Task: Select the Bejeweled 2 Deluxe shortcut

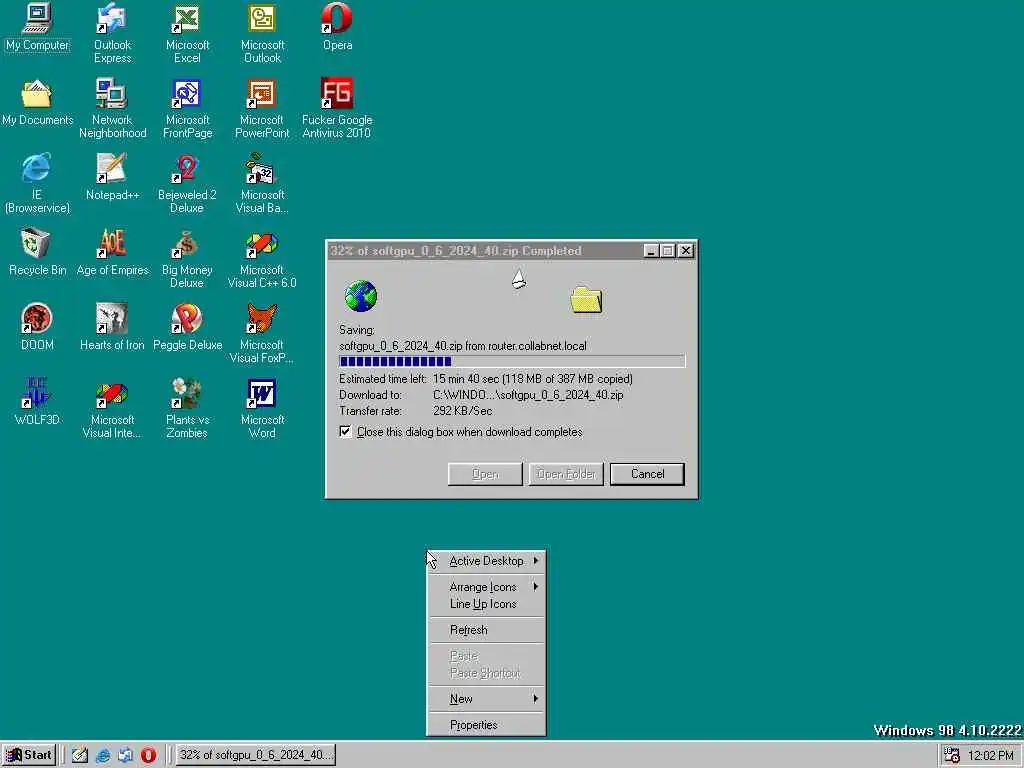Action: coord(187,183)
